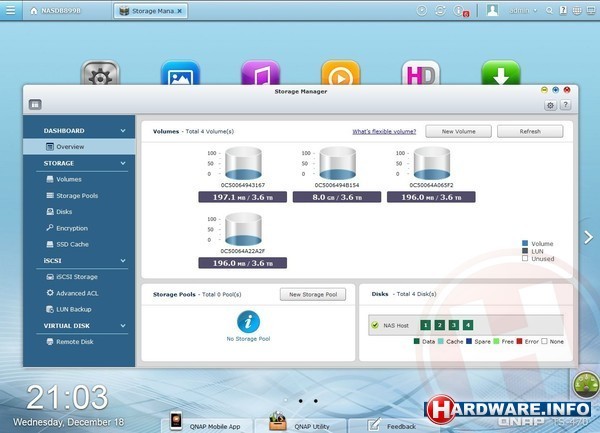
Task: Select volume cylinder 0C5006494B154
Action: coord(338,163)
